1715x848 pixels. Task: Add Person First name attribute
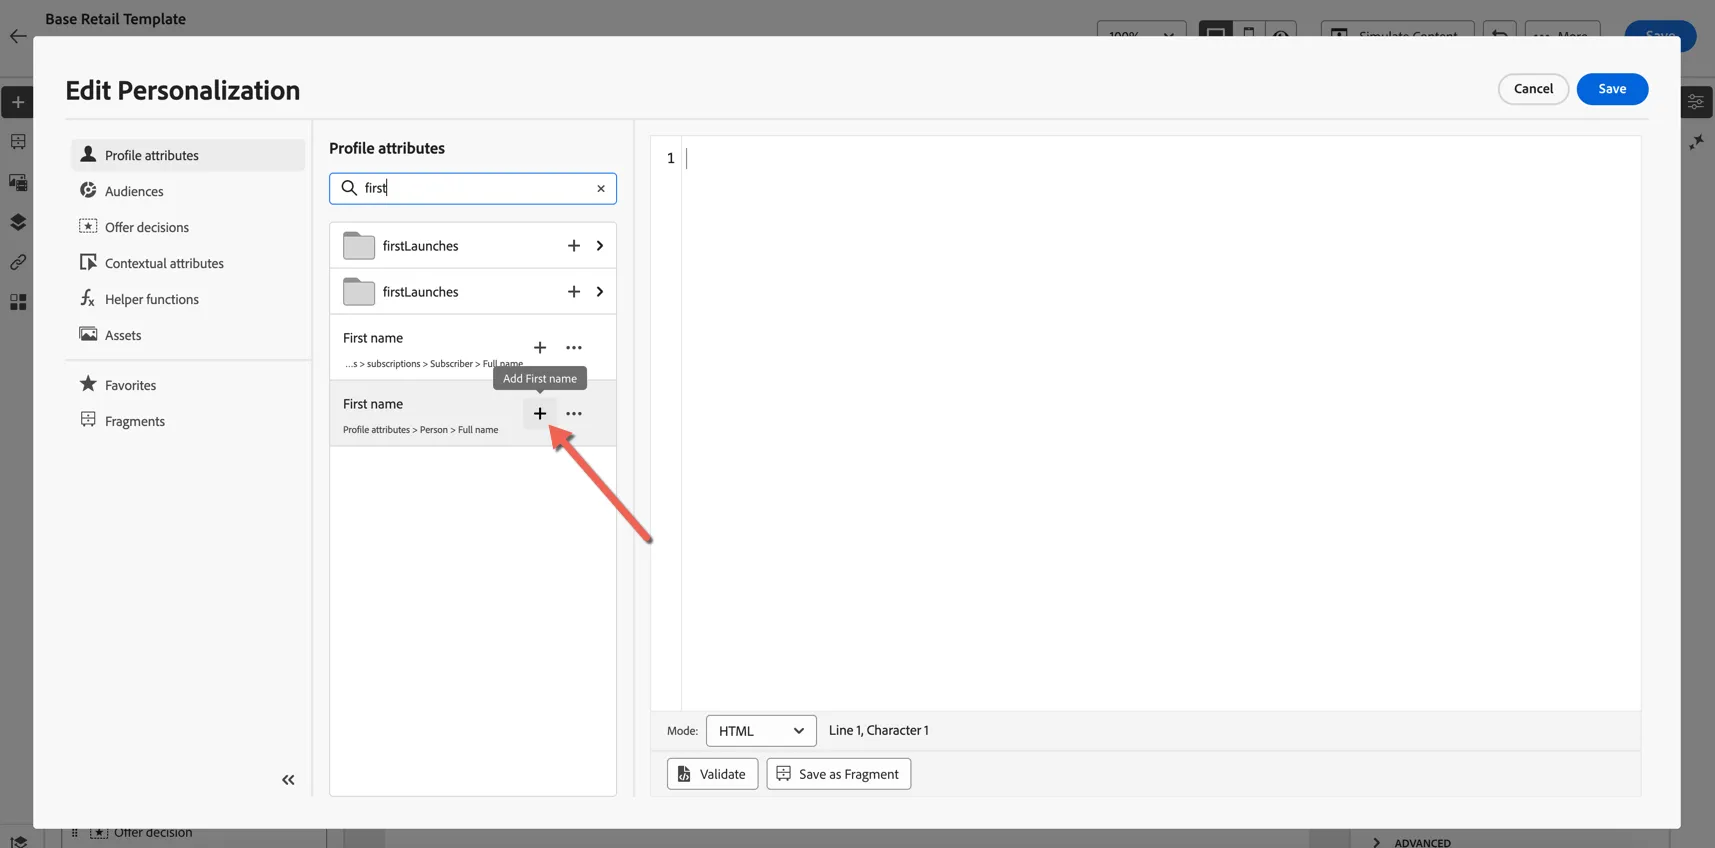point(540,414)
